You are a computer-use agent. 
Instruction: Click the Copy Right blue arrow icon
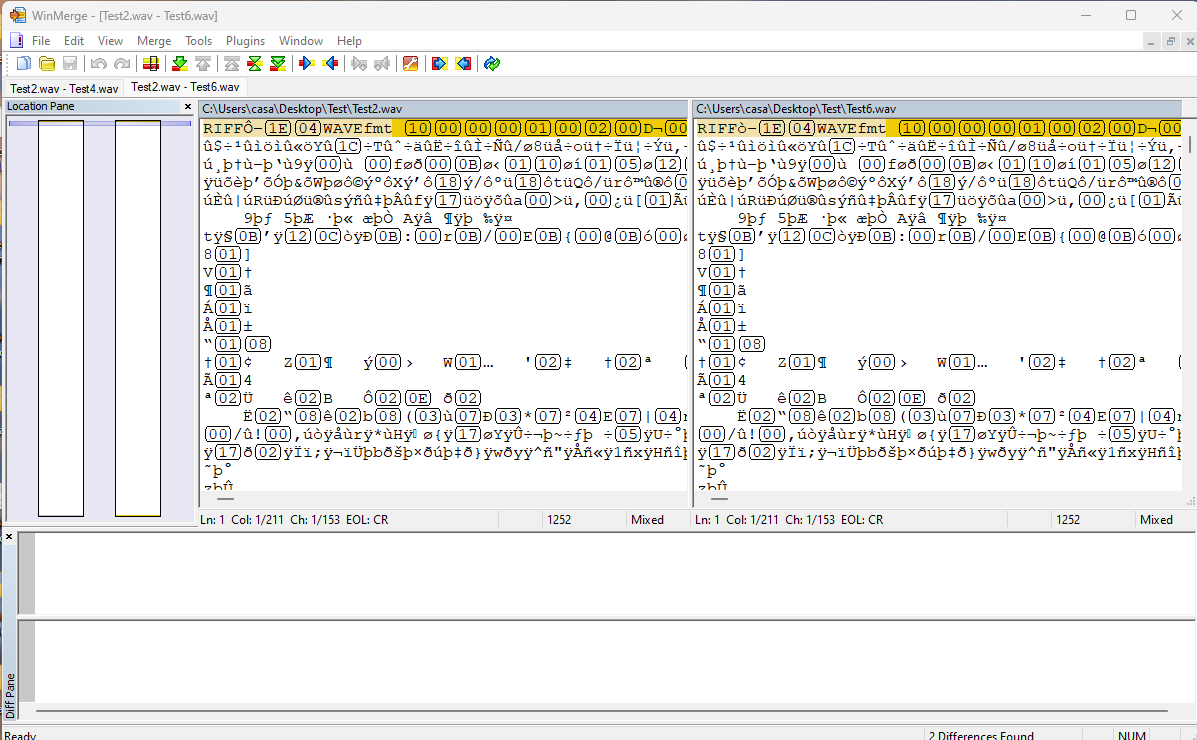coord(307,63)
